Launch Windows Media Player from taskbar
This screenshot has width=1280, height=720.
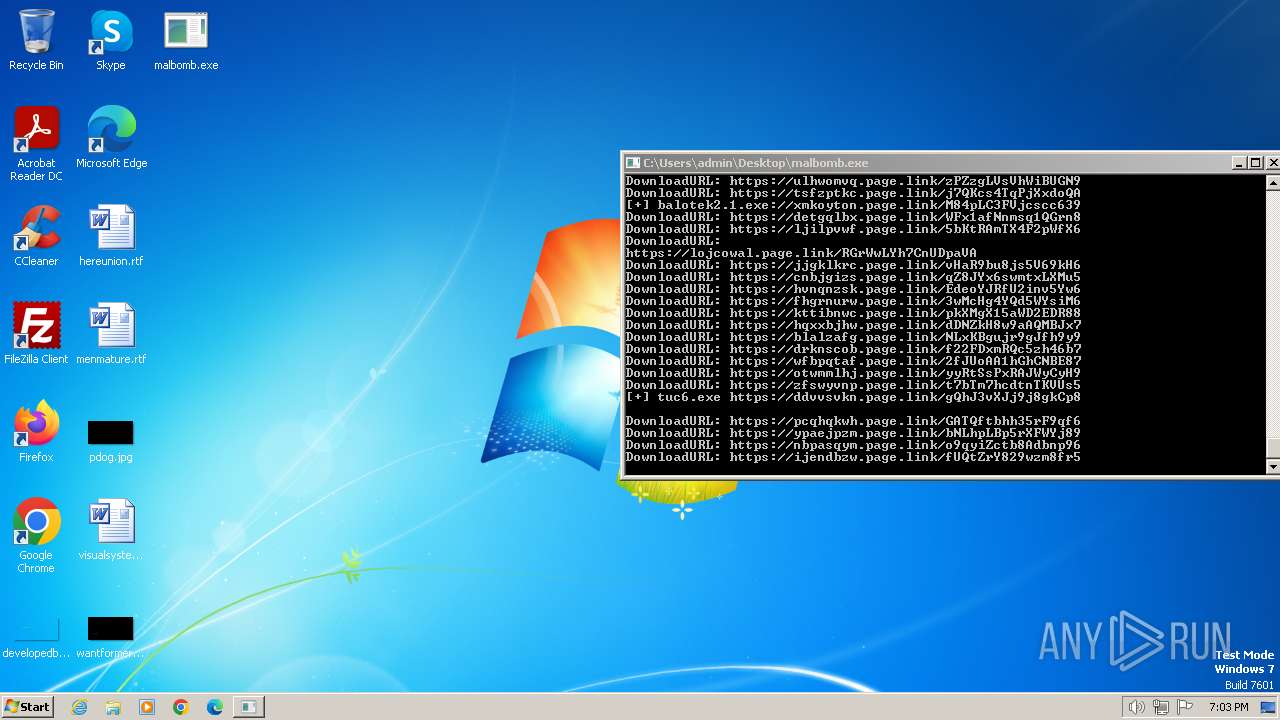(147, 707)
